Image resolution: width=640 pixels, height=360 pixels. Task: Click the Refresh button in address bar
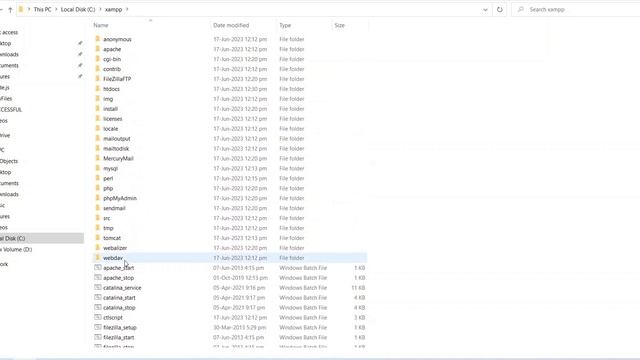tap(500, 9)
